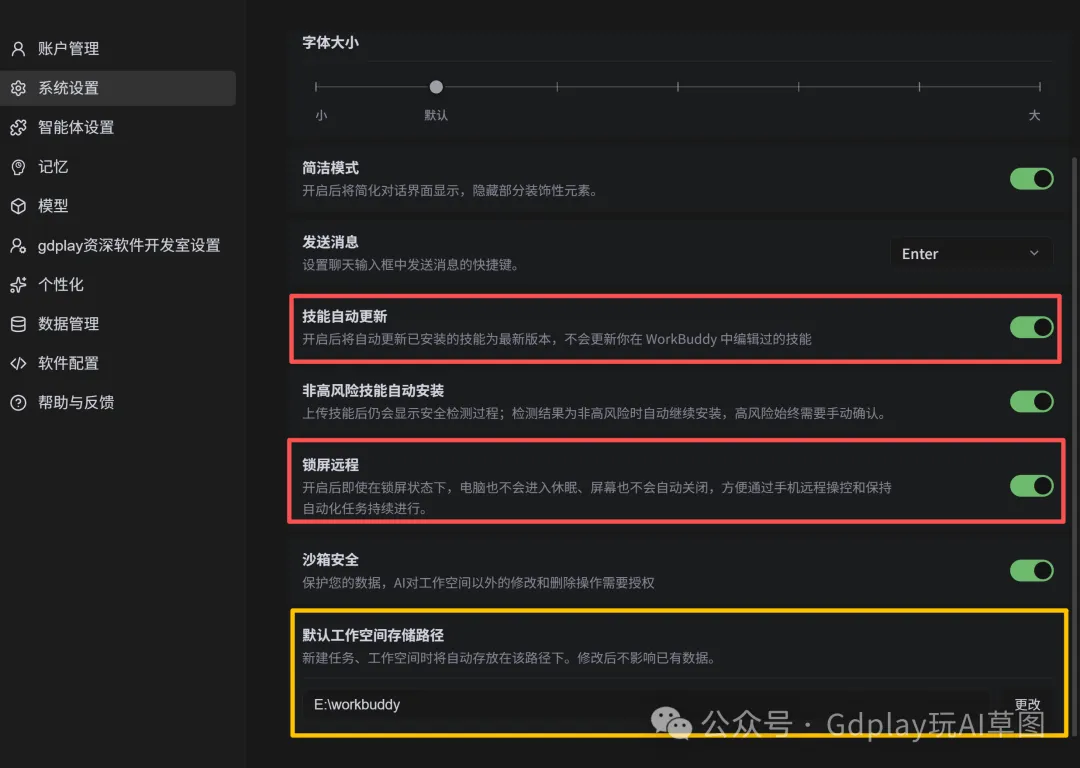Click 更改 to change workspace path
The height and width of the screenshot is (768, 1080).
tap(1027, 704)
